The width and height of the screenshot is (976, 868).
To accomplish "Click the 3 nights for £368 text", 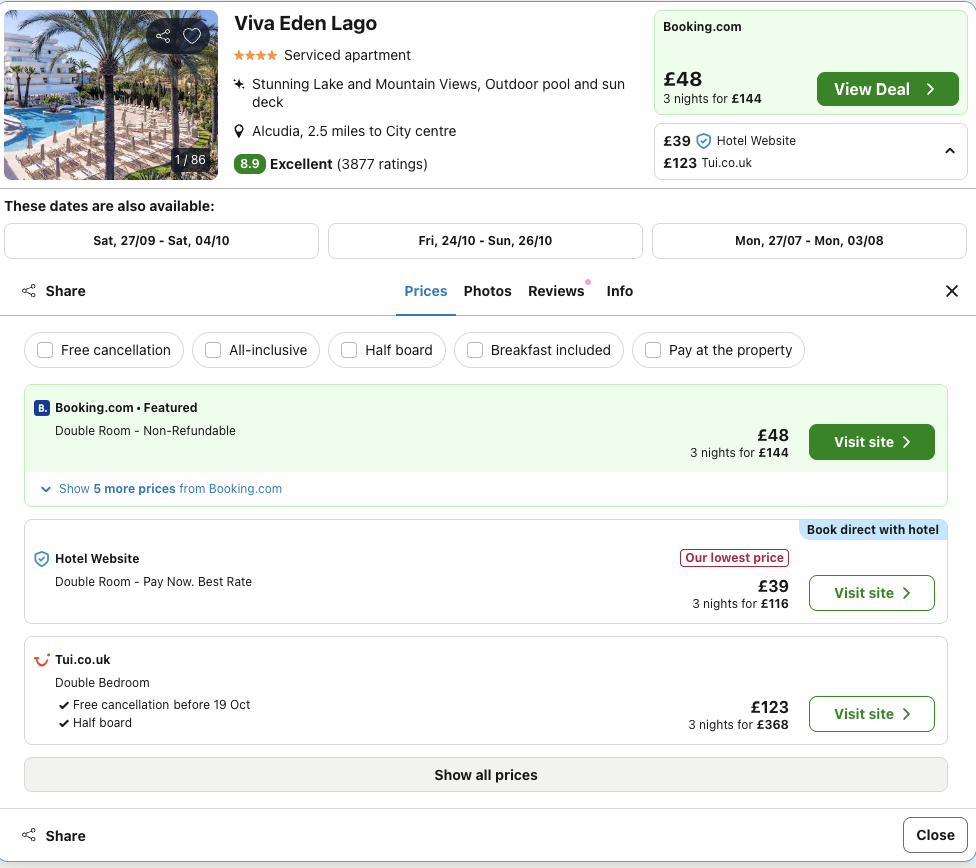I will 738,725.
